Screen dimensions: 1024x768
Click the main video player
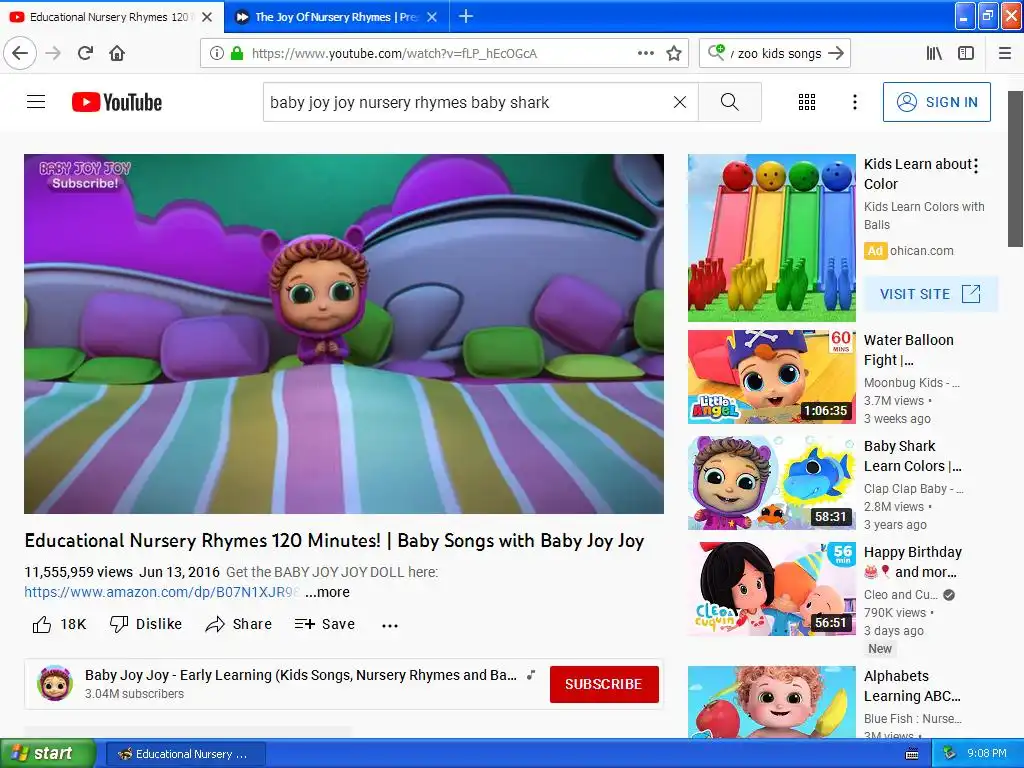coord(344,334)
